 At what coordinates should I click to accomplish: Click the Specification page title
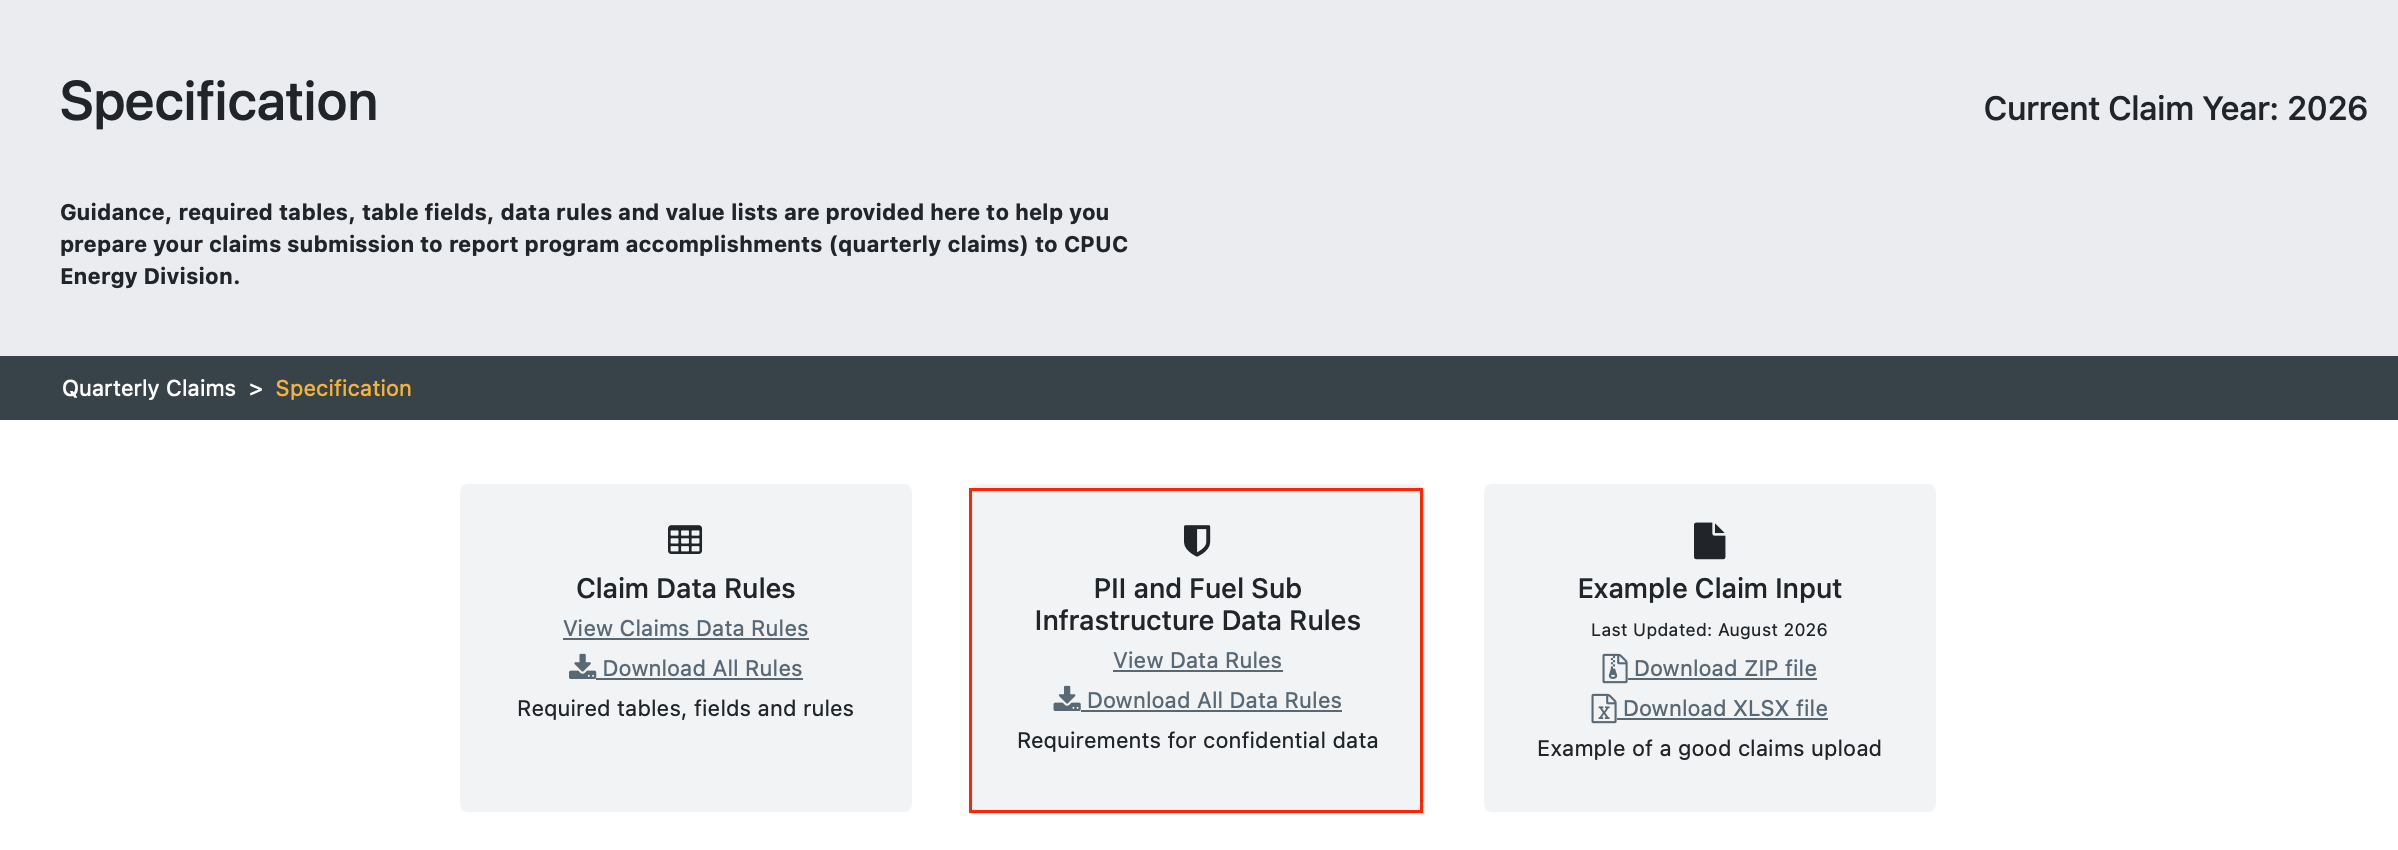[x=219, y=102]
